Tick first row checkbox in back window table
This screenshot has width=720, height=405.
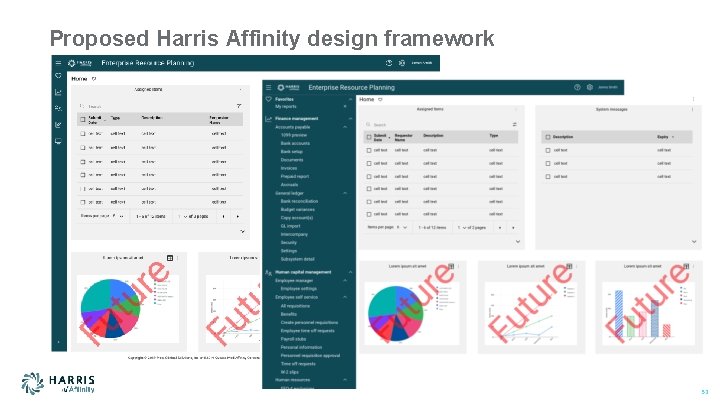[83, 134]
